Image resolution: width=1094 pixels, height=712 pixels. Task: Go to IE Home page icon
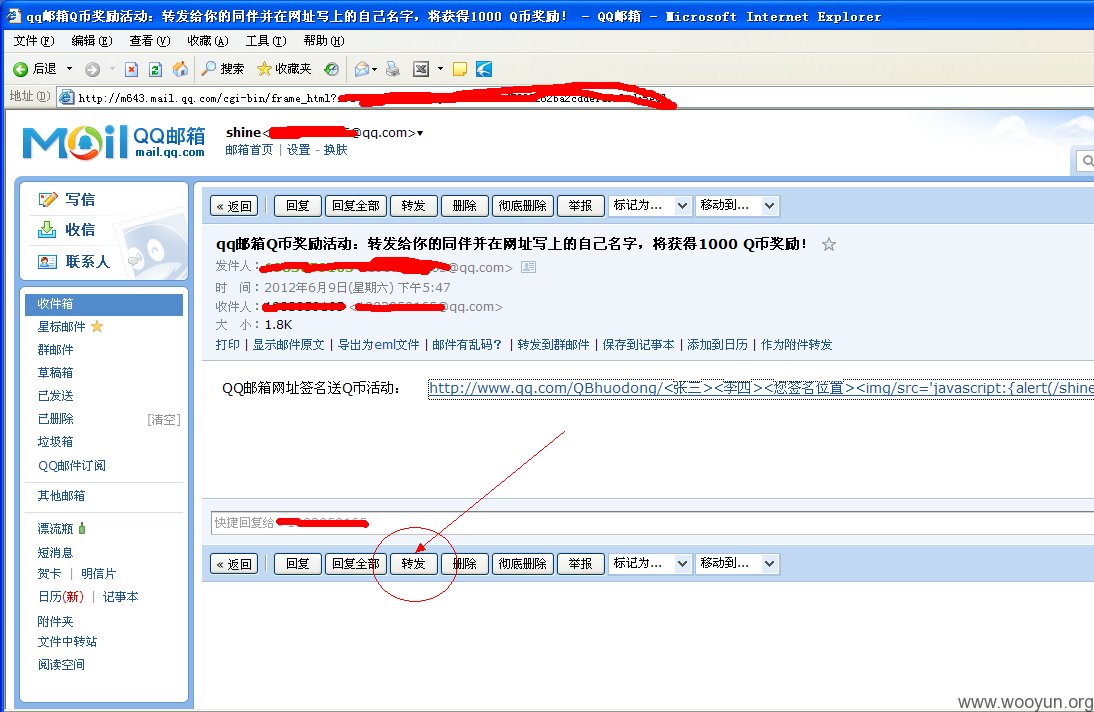180,68
